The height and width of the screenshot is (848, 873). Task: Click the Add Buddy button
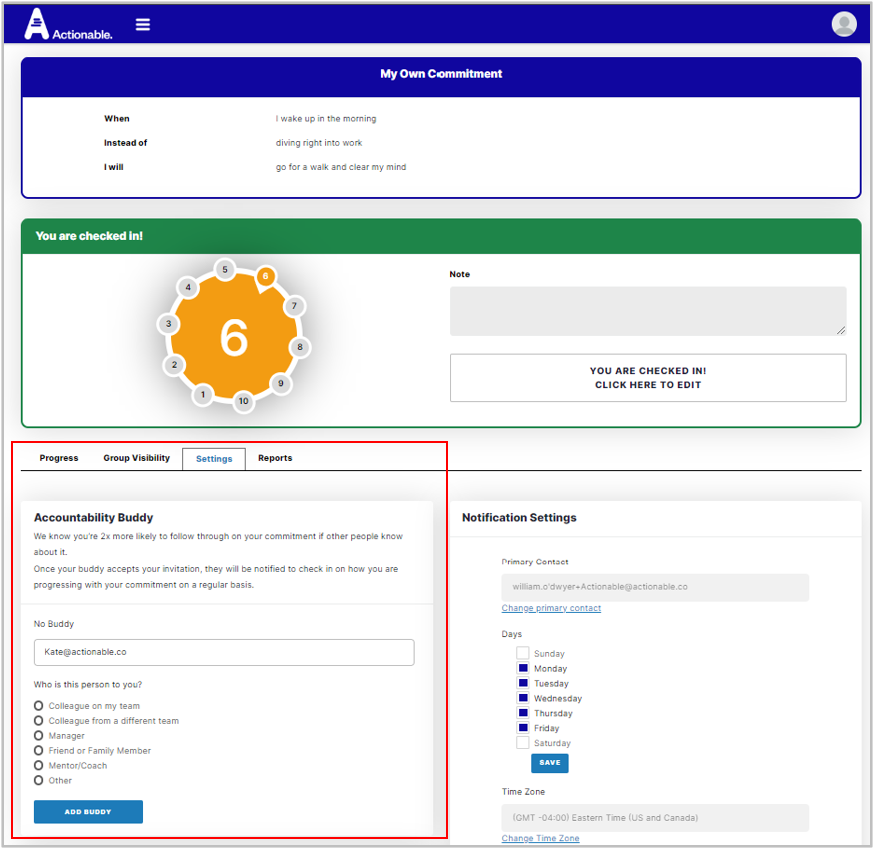[x=88, y=812]
